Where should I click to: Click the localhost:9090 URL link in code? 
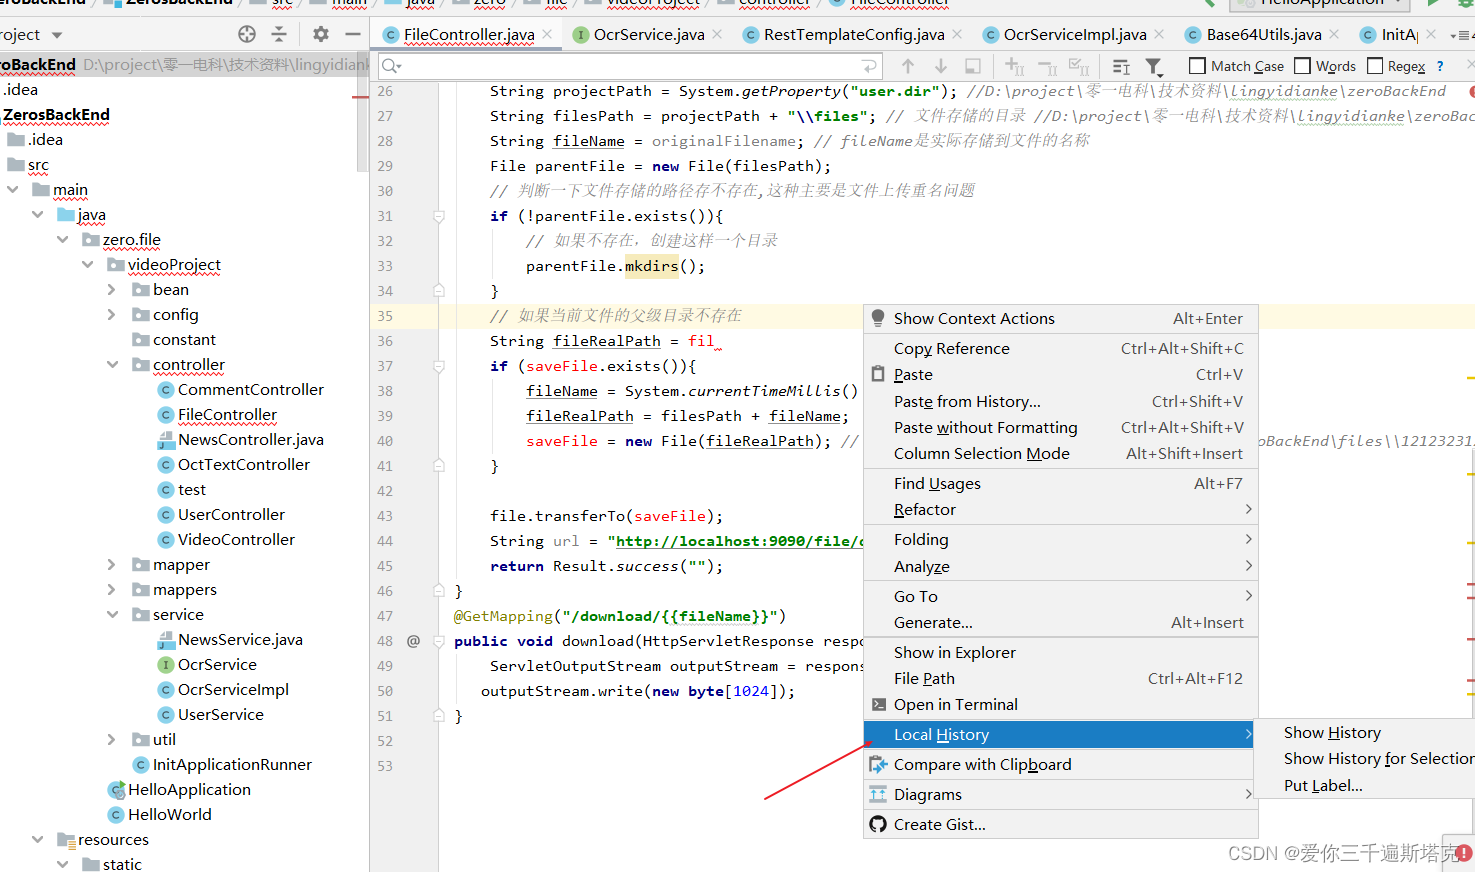739,541
